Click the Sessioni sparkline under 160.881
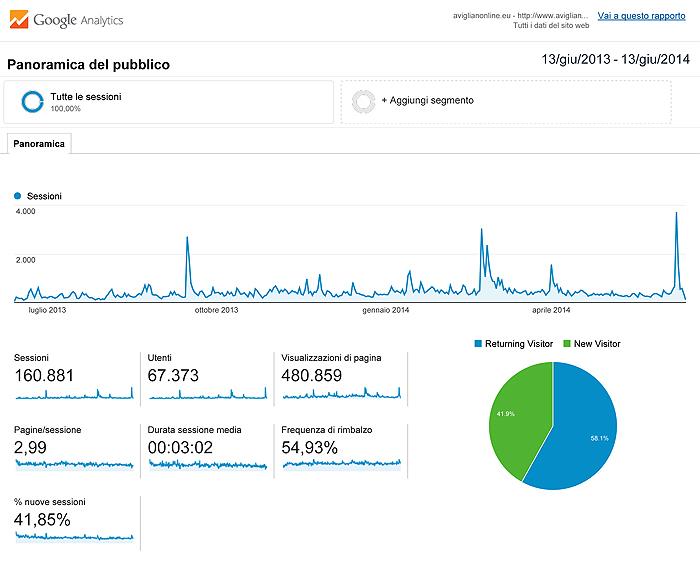 click(x=74, y=395)
